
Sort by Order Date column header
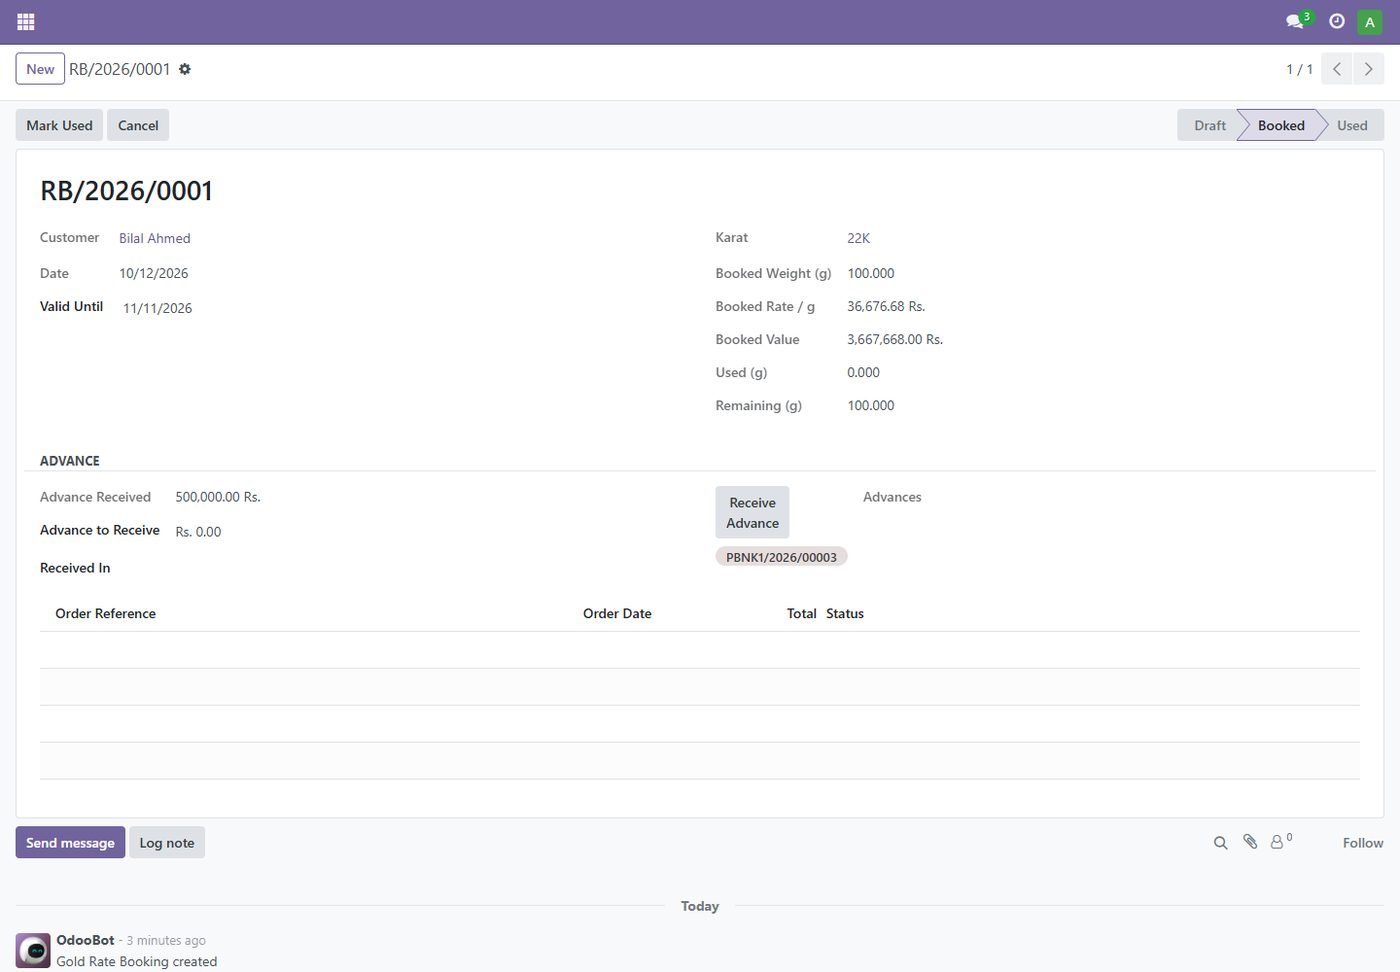point(617,614)
